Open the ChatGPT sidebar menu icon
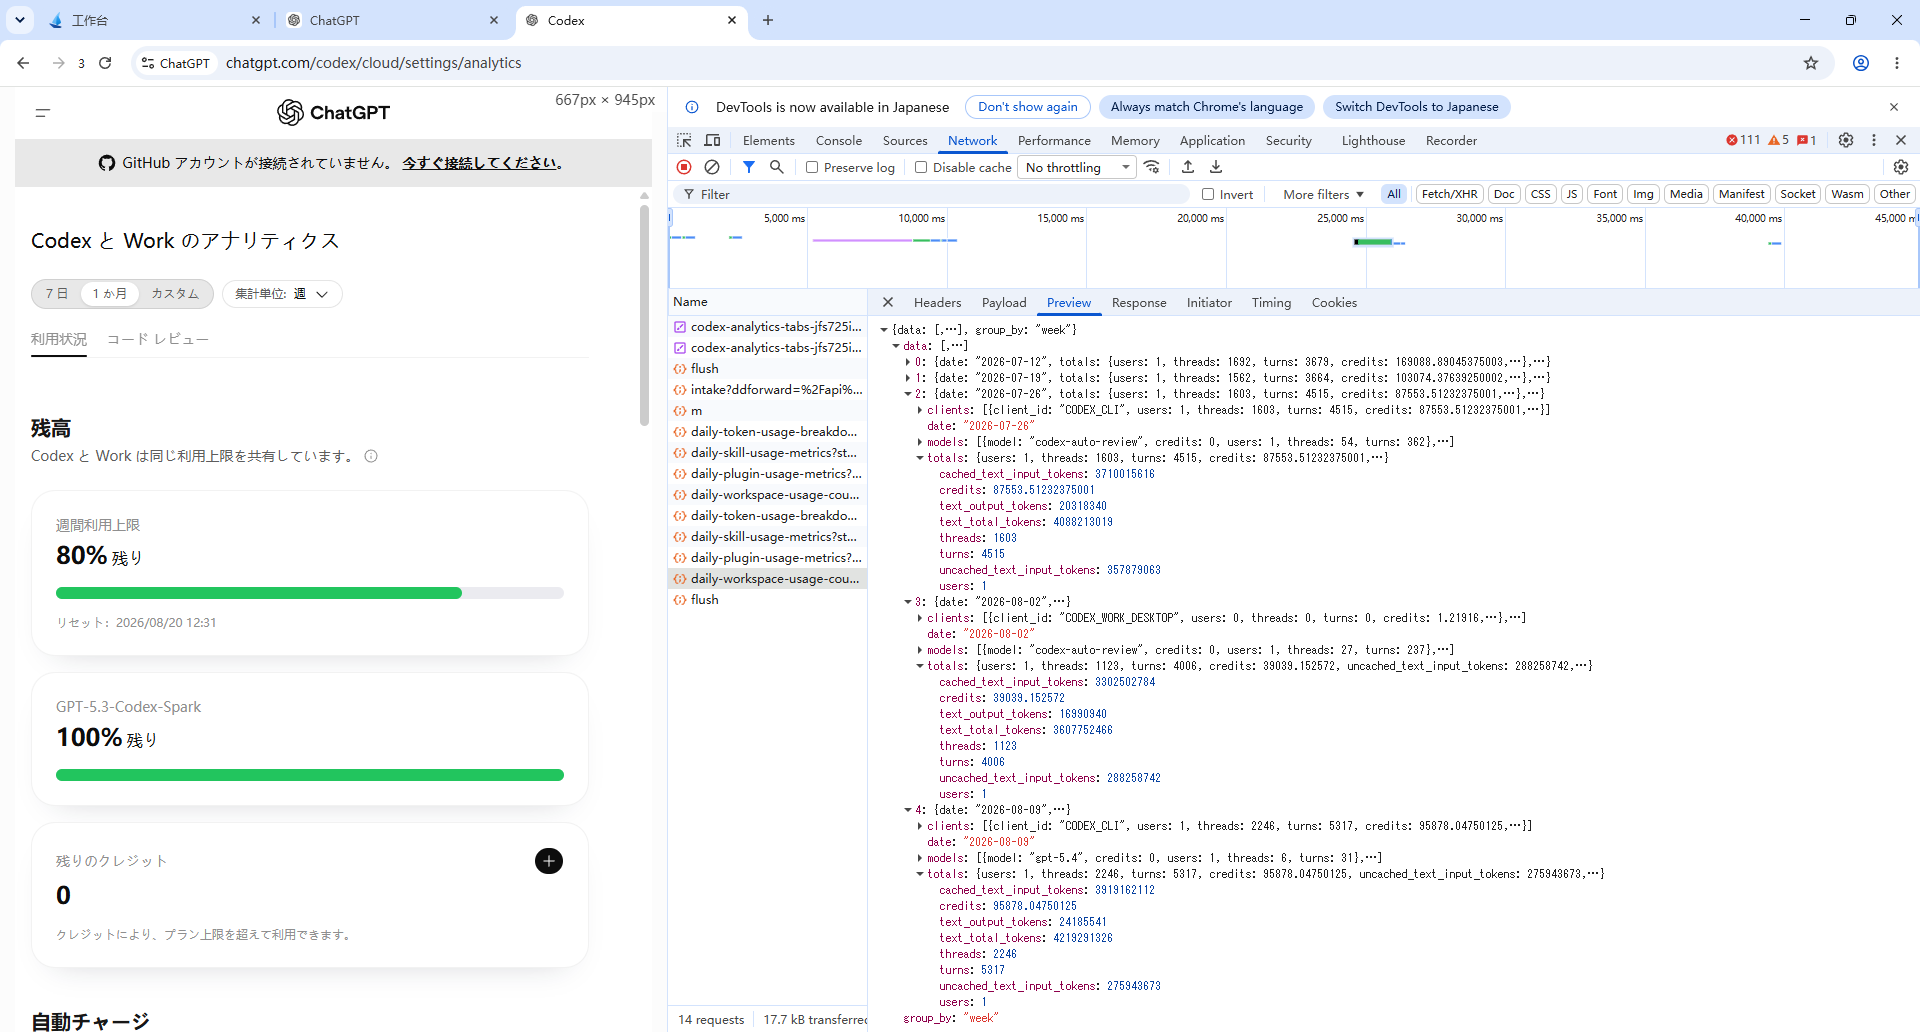The width and height of the screenshot is (1920, 1032). 43,113
